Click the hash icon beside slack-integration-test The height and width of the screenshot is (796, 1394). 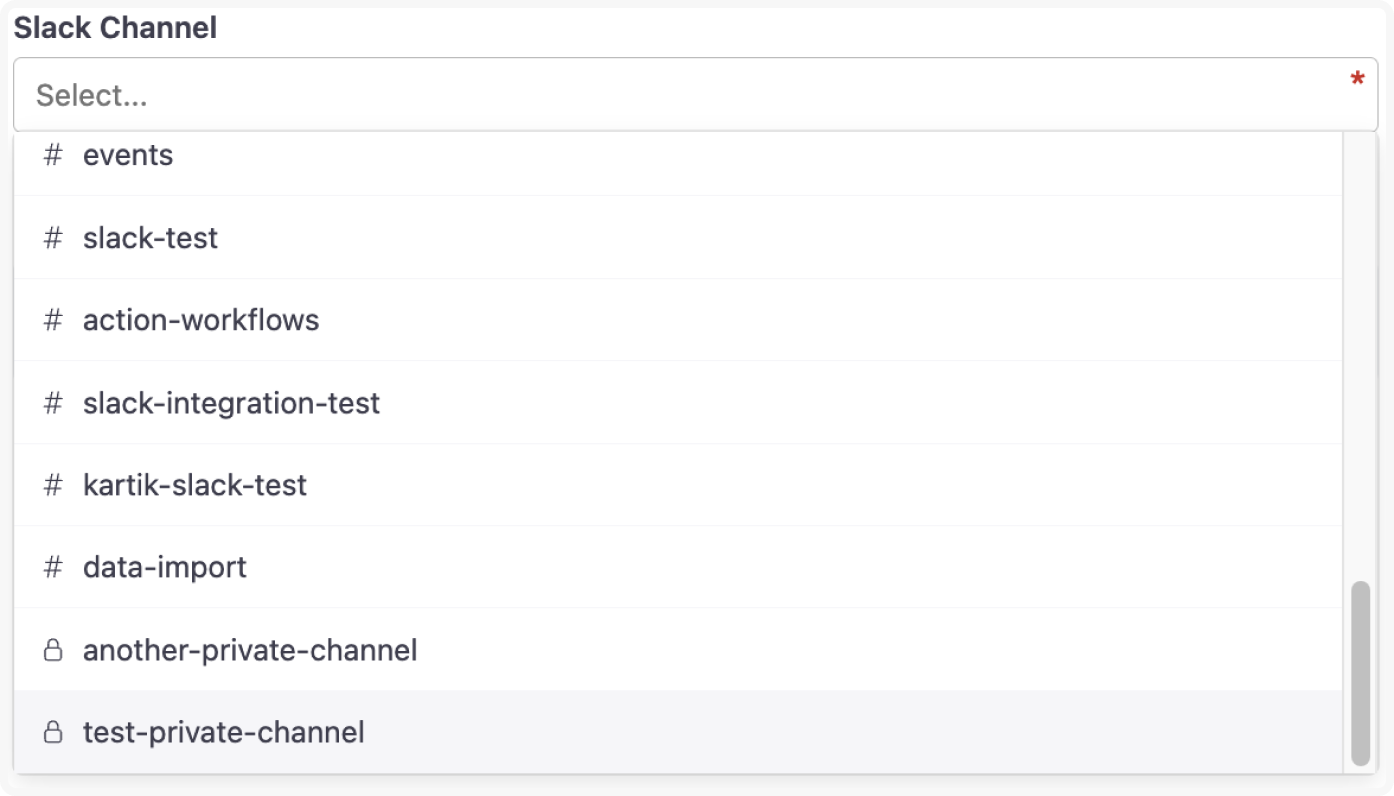tap(53, 403)
